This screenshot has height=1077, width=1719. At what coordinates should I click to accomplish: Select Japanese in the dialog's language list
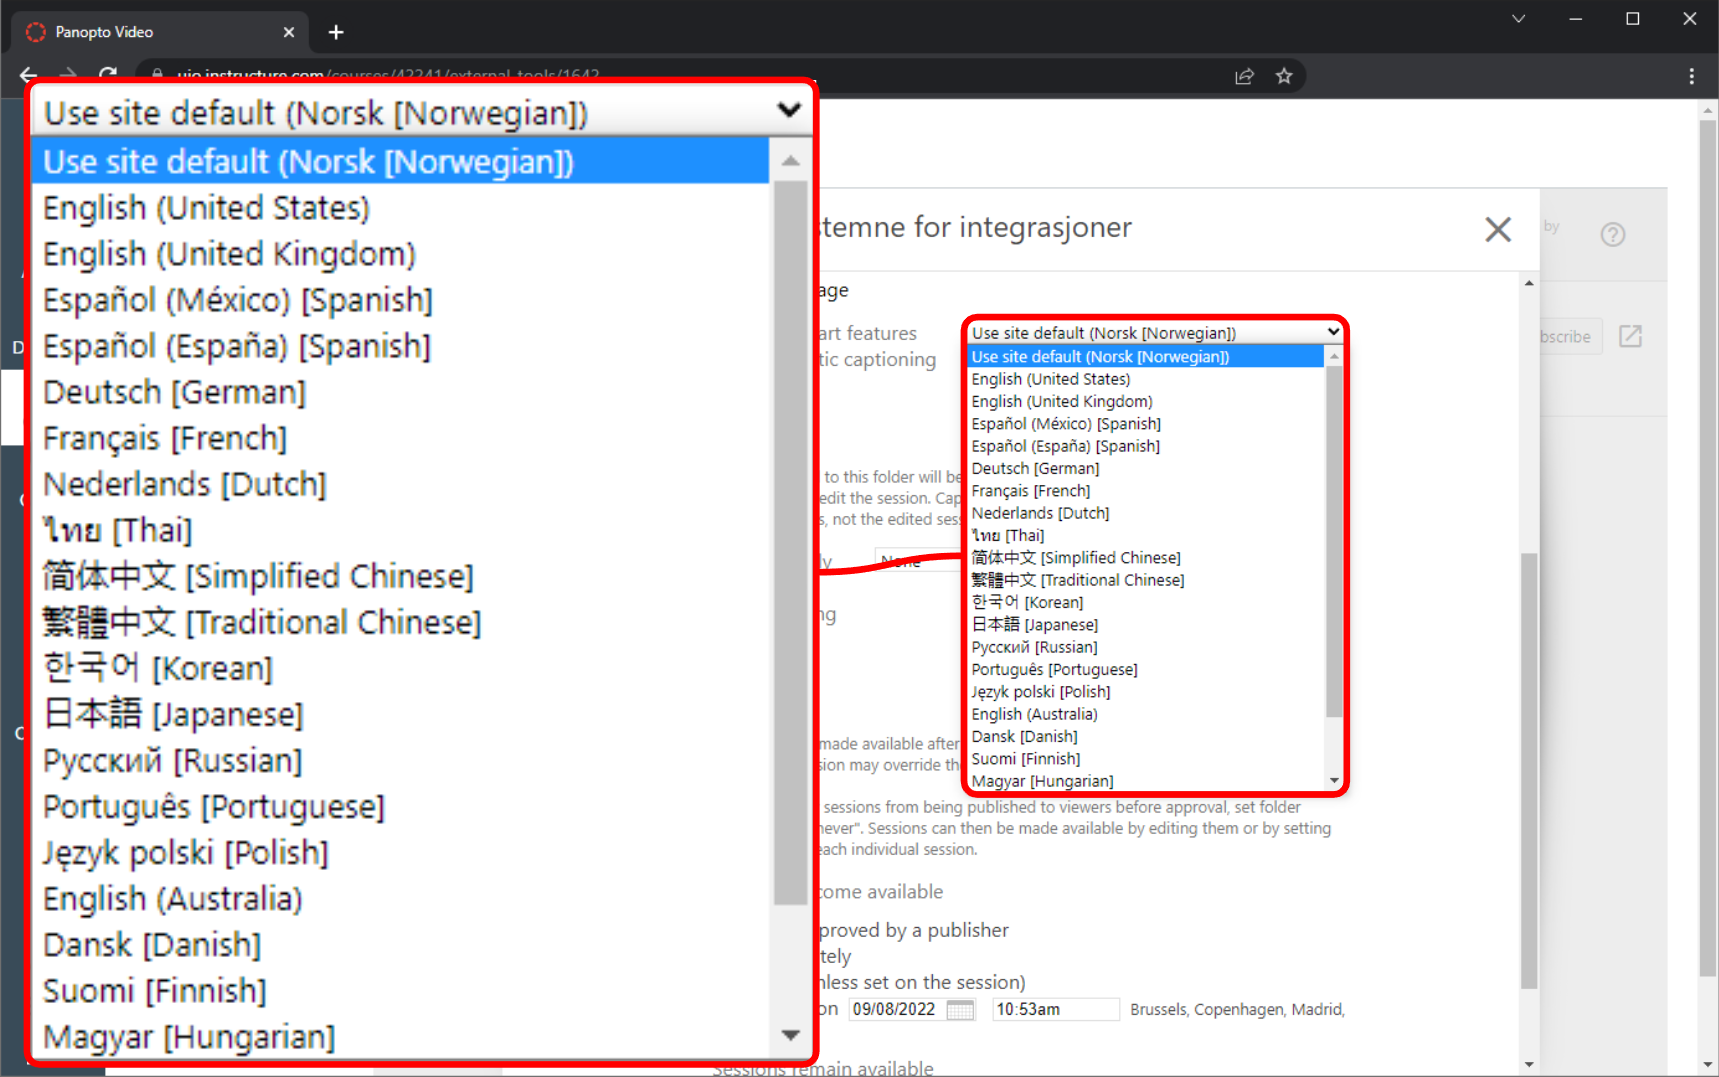1145,625
